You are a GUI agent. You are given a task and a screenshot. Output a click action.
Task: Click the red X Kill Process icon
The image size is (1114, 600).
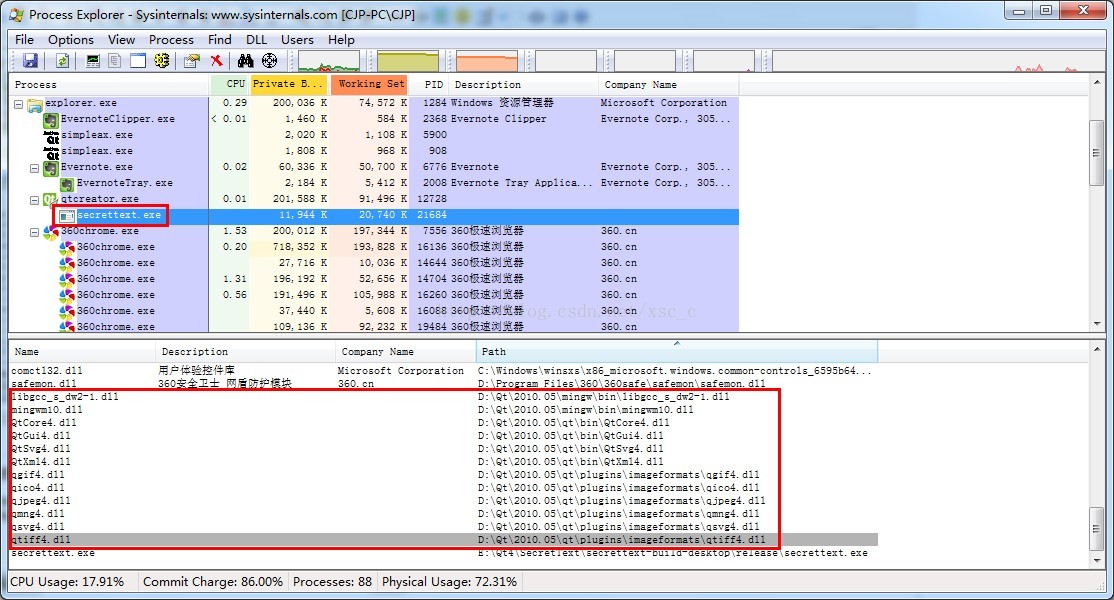click(216, 61)
